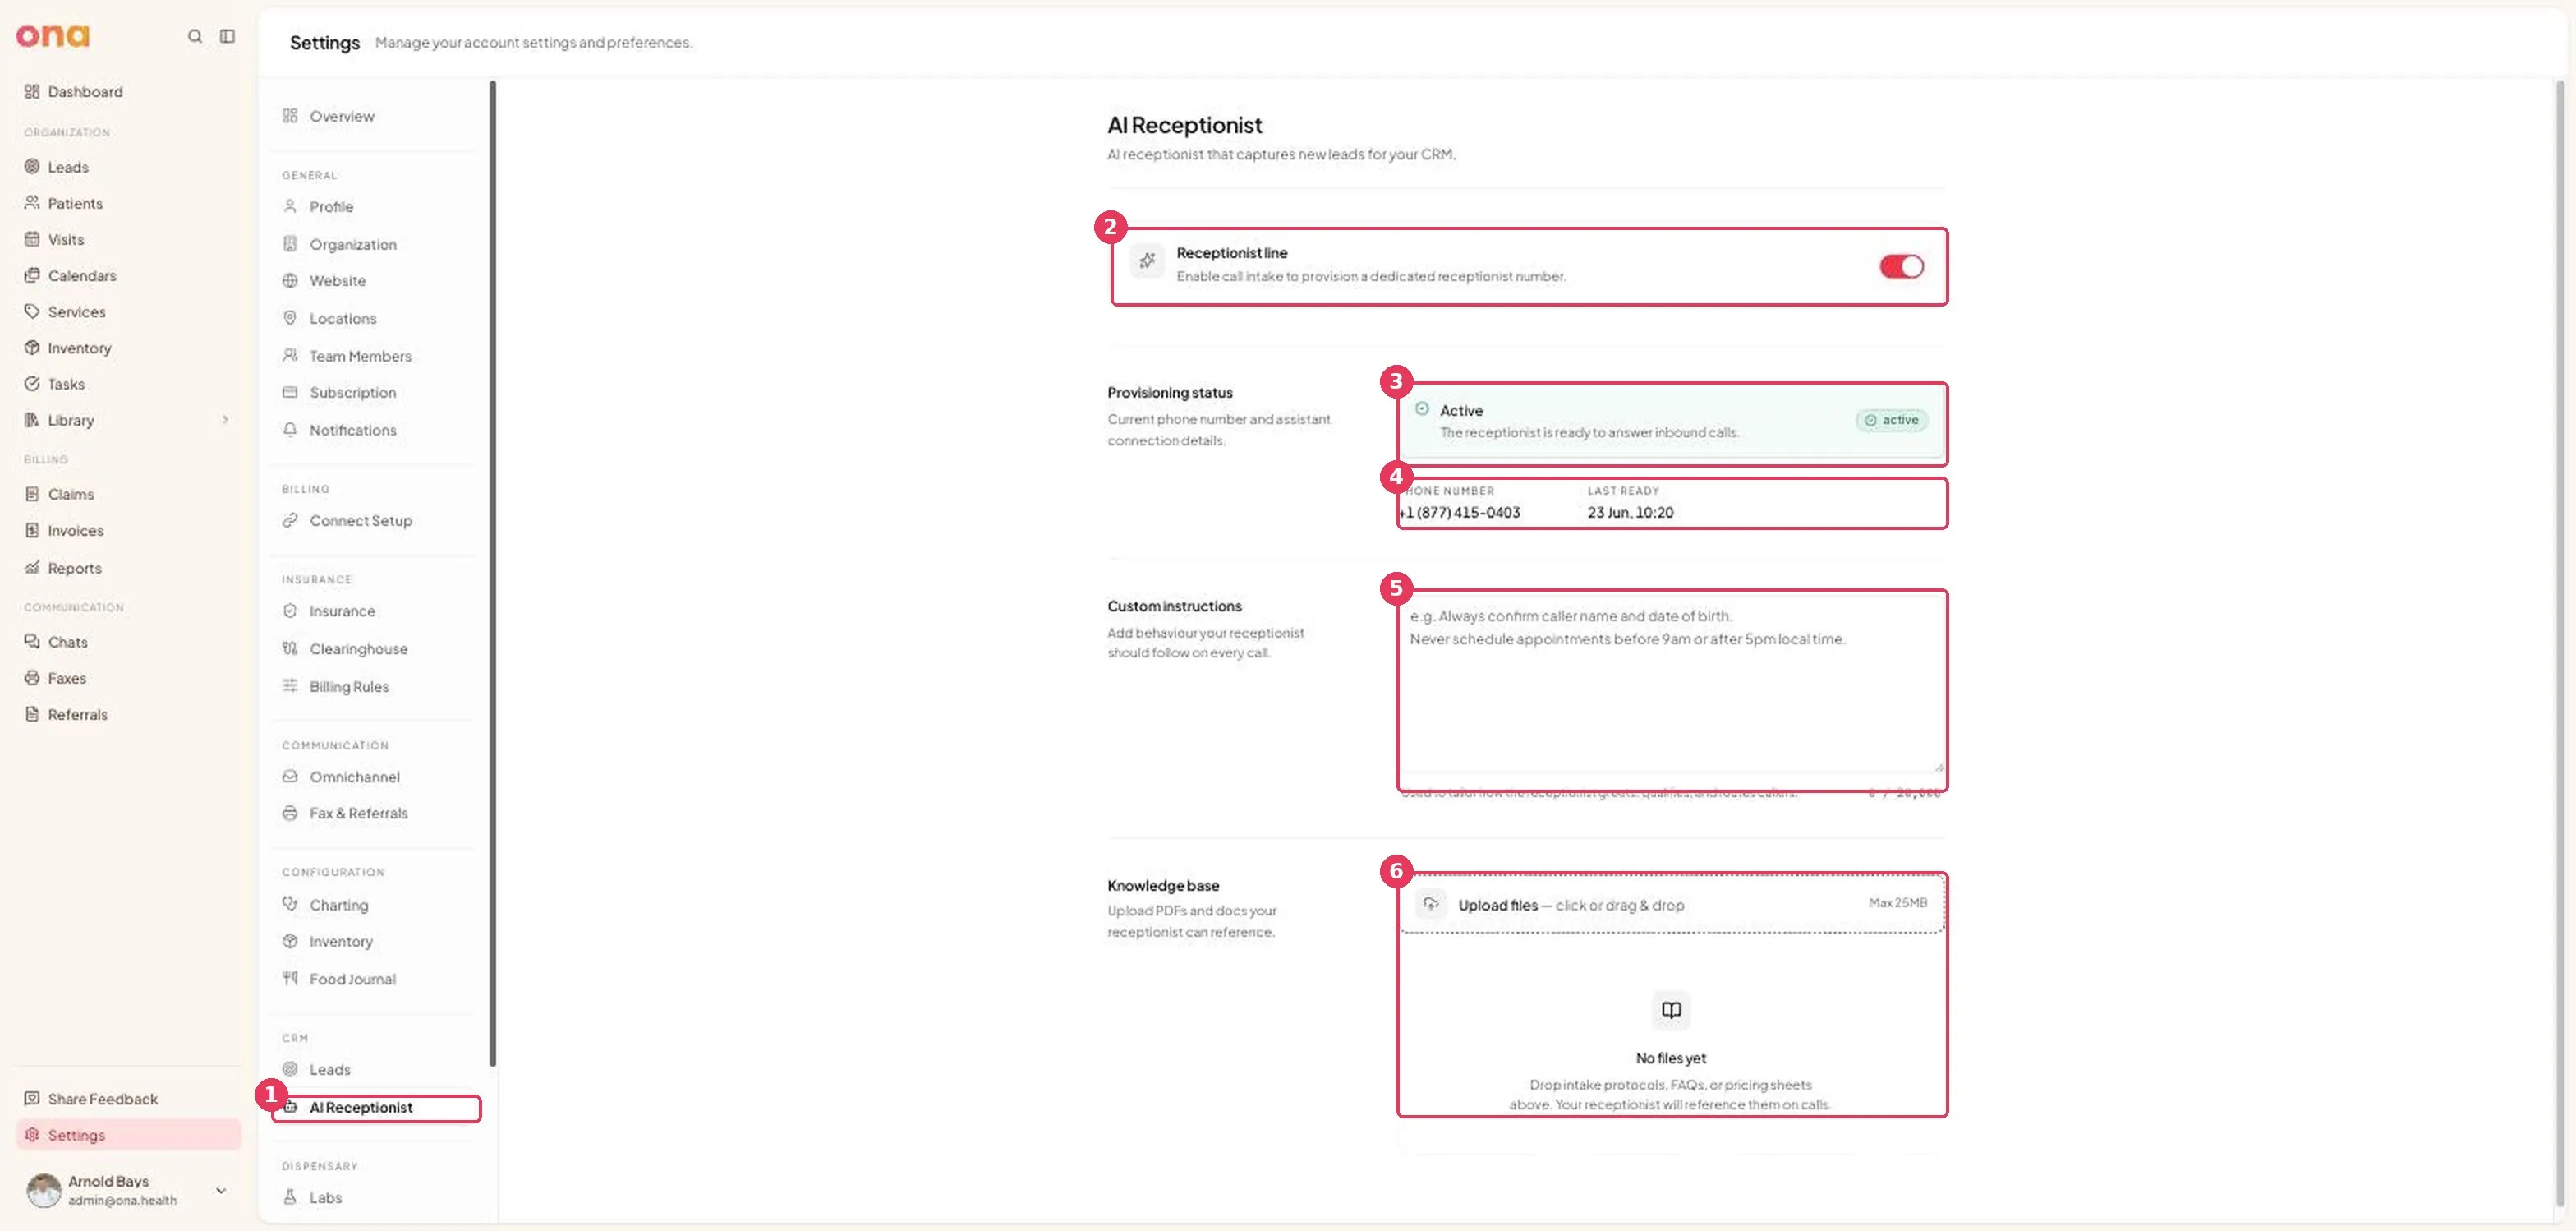The height and width of the screenshot is (1231, 2576).
Task: Click the Notifications bell icon
Action: tap(290, 430)
